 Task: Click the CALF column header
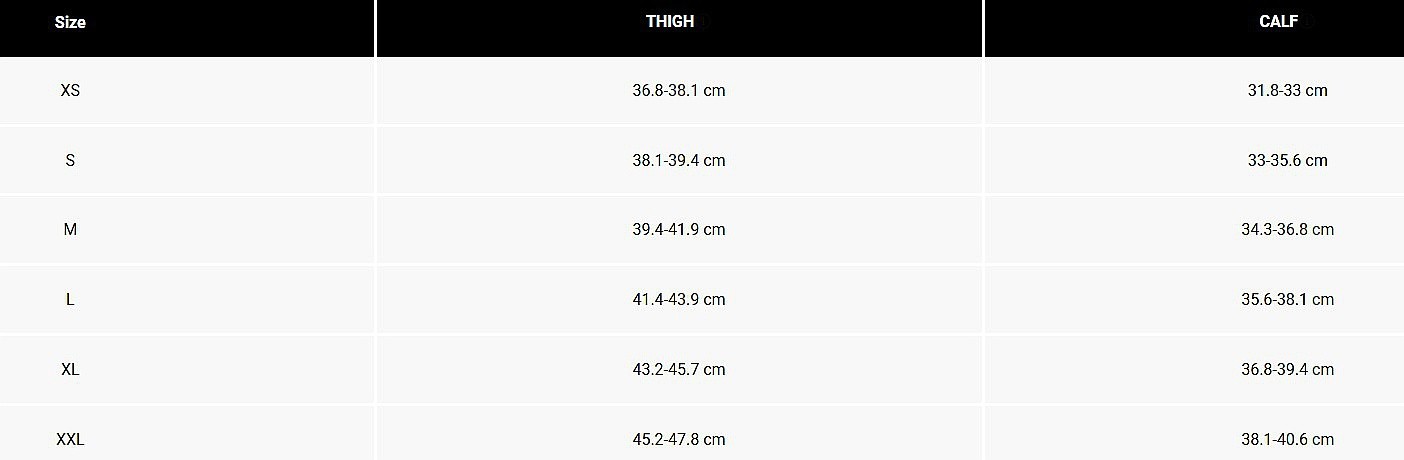[x=1279, y=21]
